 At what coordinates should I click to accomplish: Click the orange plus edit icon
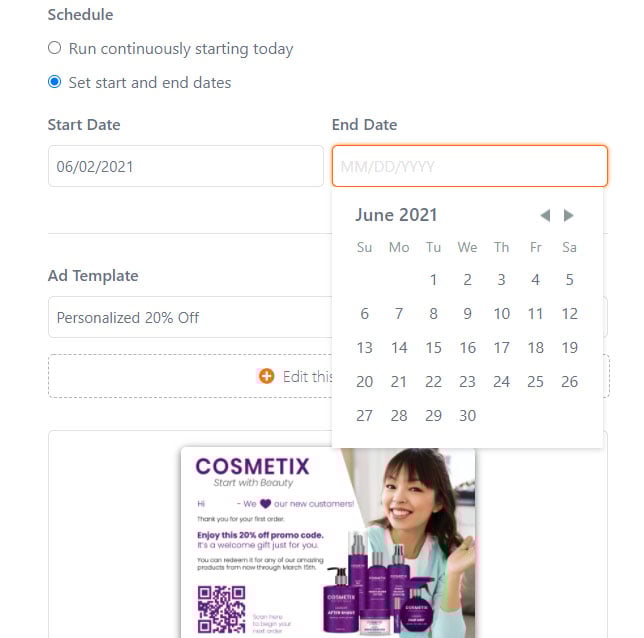point(266,376)
